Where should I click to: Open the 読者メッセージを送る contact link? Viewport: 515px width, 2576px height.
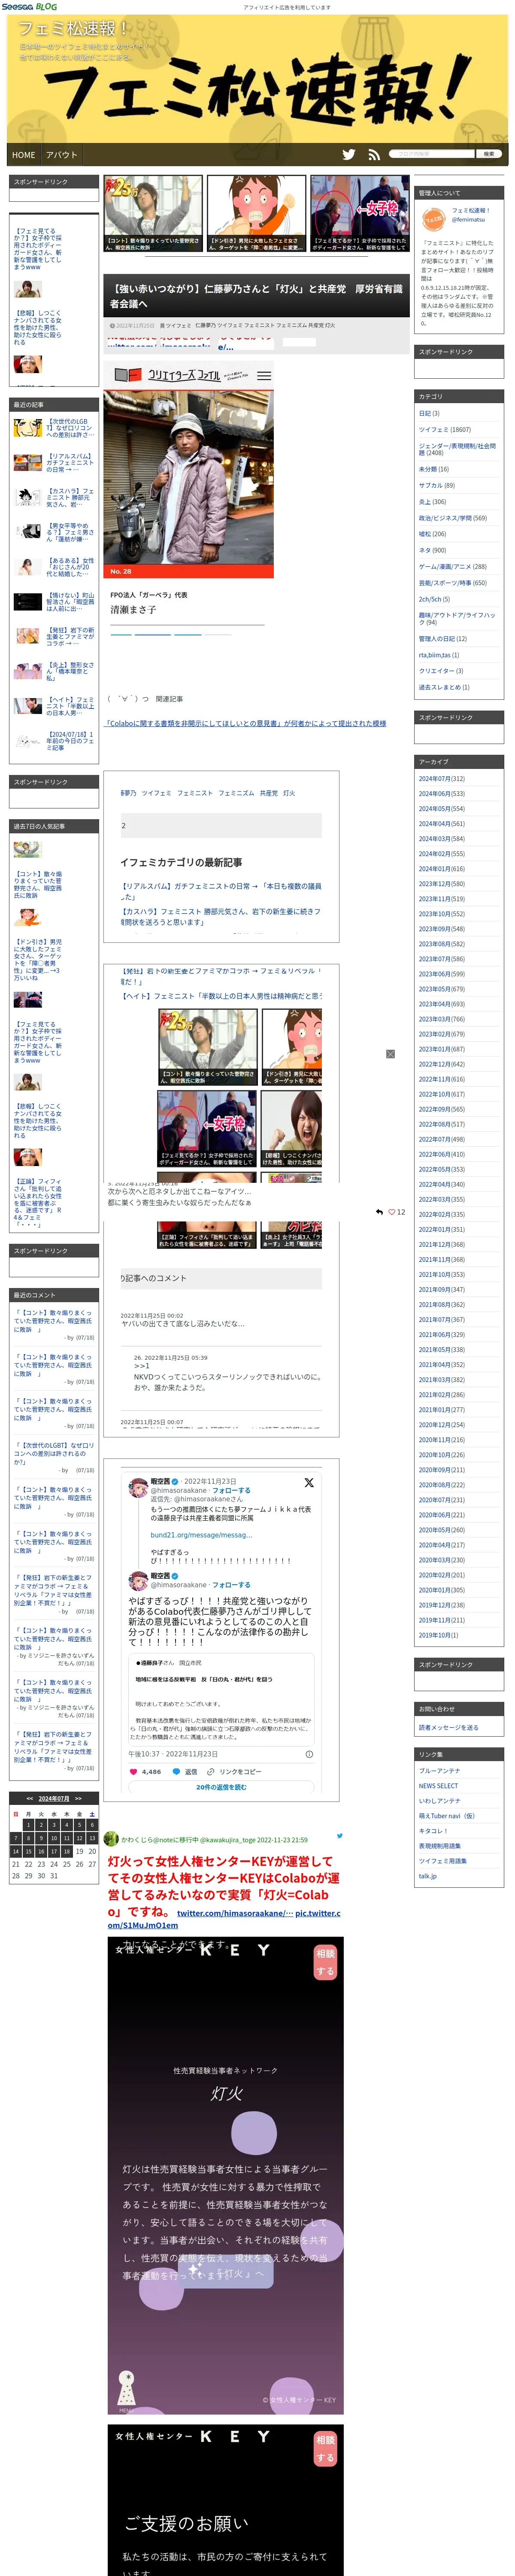pyautogui.click(x=448, y=1727)
